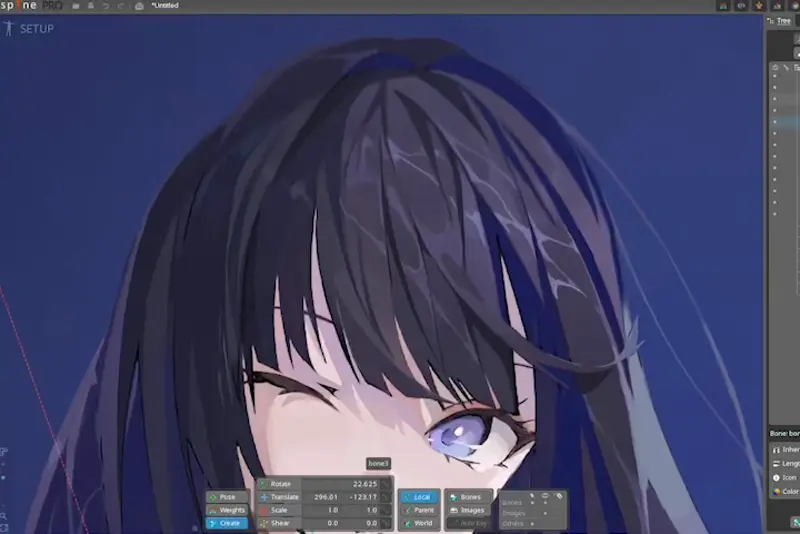
Task: Click the eye icon in tree header
Action: 775,67
